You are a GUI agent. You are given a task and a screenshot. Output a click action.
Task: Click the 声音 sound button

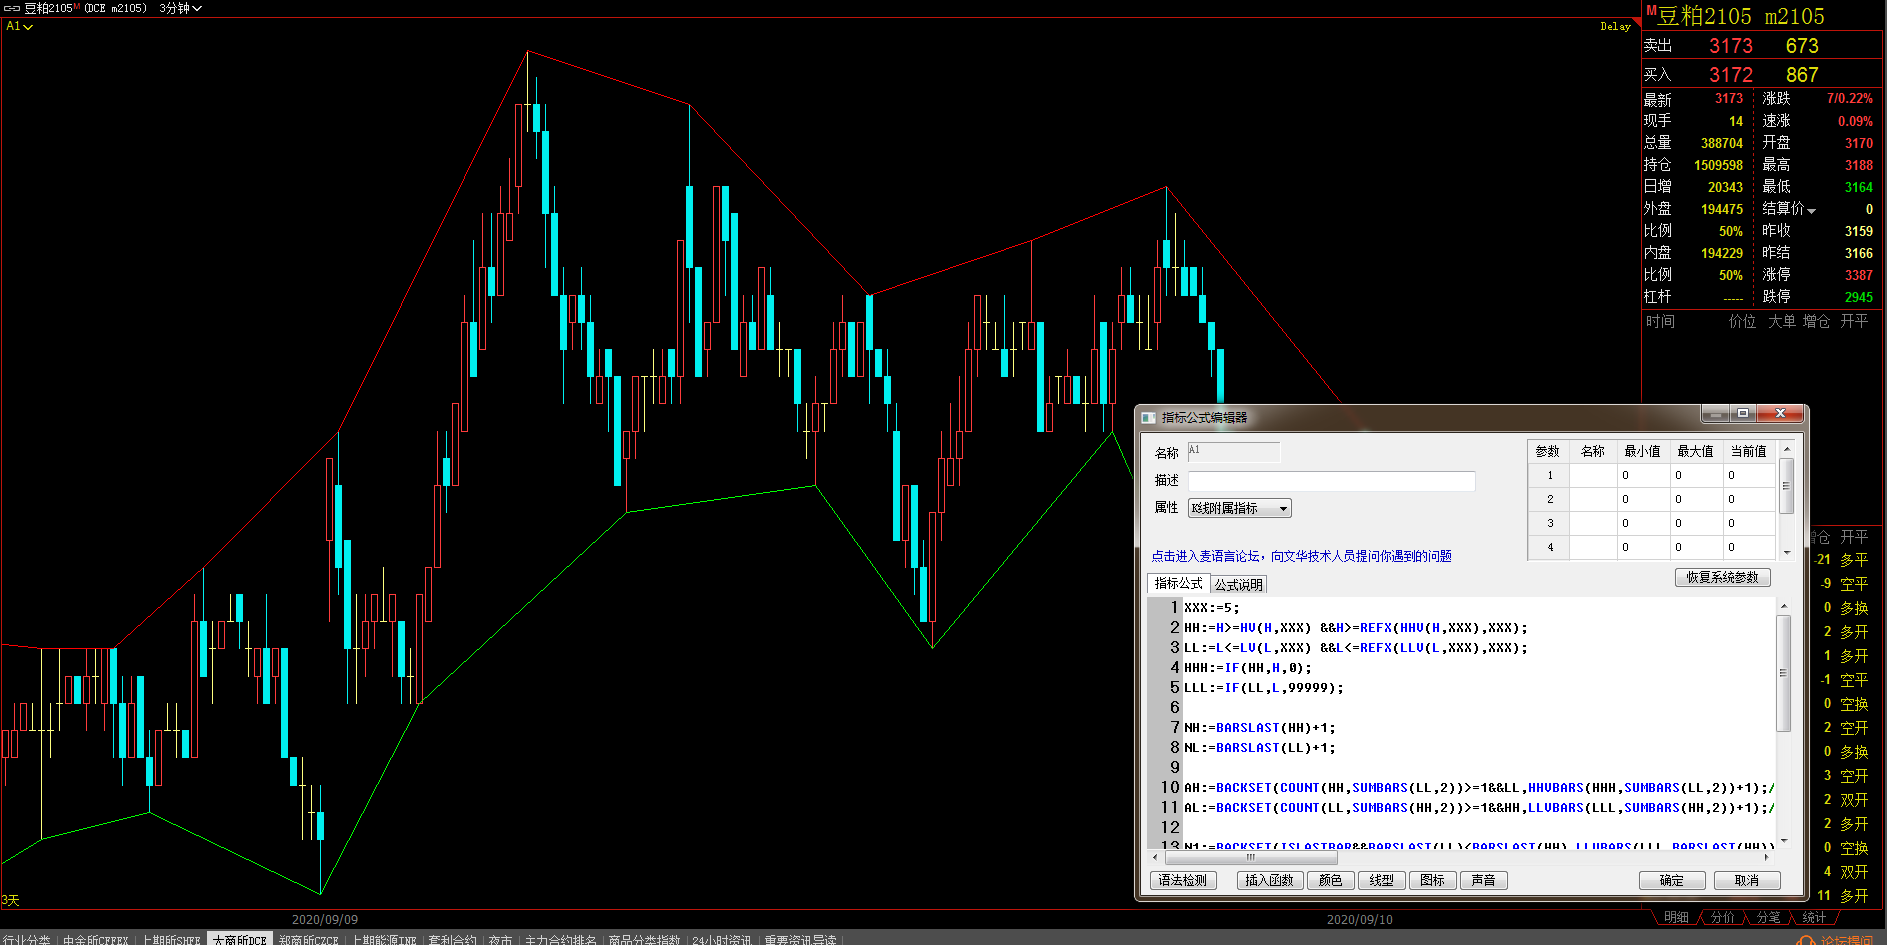click(x=1483, y=880)
